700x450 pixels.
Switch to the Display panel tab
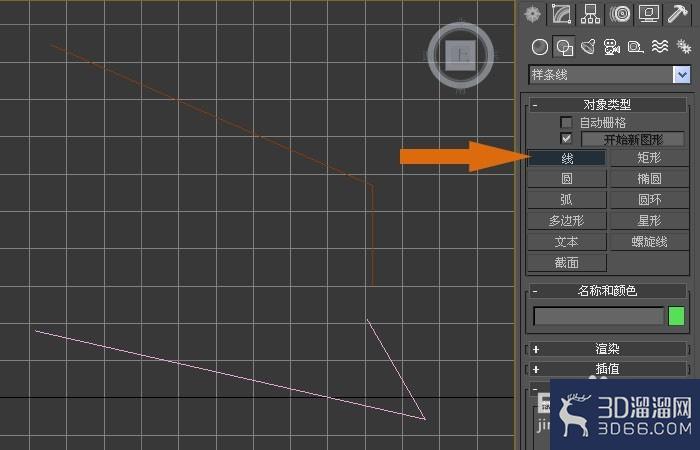649,14
